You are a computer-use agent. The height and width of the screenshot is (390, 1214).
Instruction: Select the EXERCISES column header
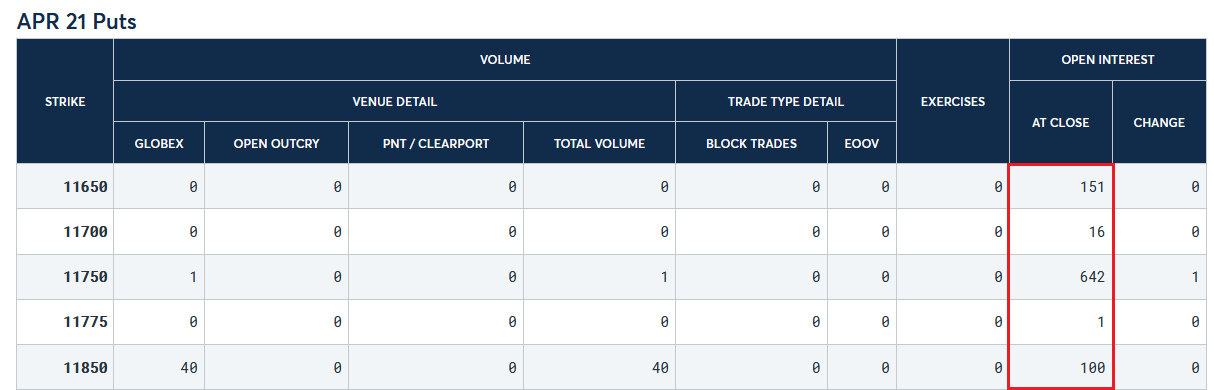[x=953, y=101]
